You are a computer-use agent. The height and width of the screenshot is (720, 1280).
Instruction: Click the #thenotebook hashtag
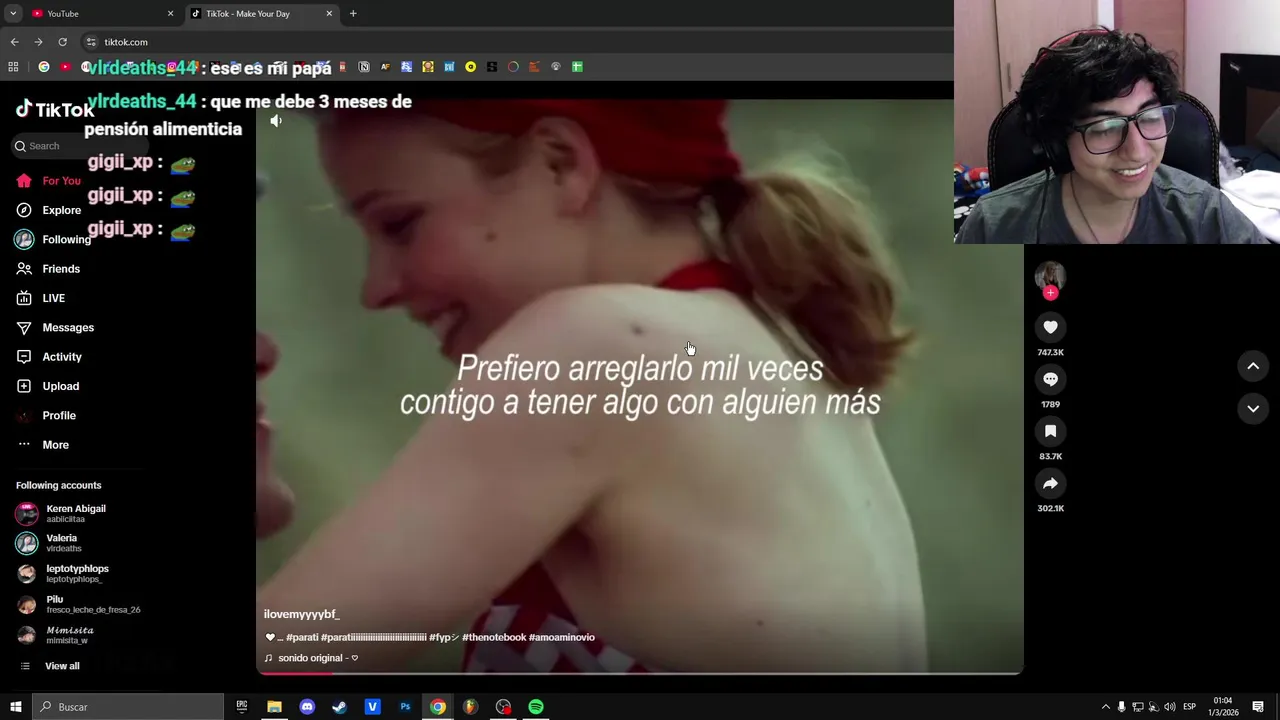pos(493,637)
